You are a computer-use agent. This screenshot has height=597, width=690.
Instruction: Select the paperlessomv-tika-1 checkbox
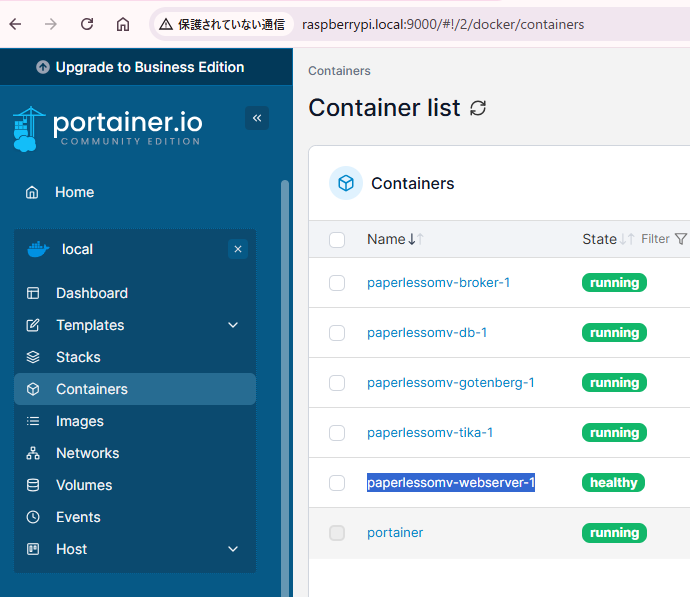click(337, 433)
